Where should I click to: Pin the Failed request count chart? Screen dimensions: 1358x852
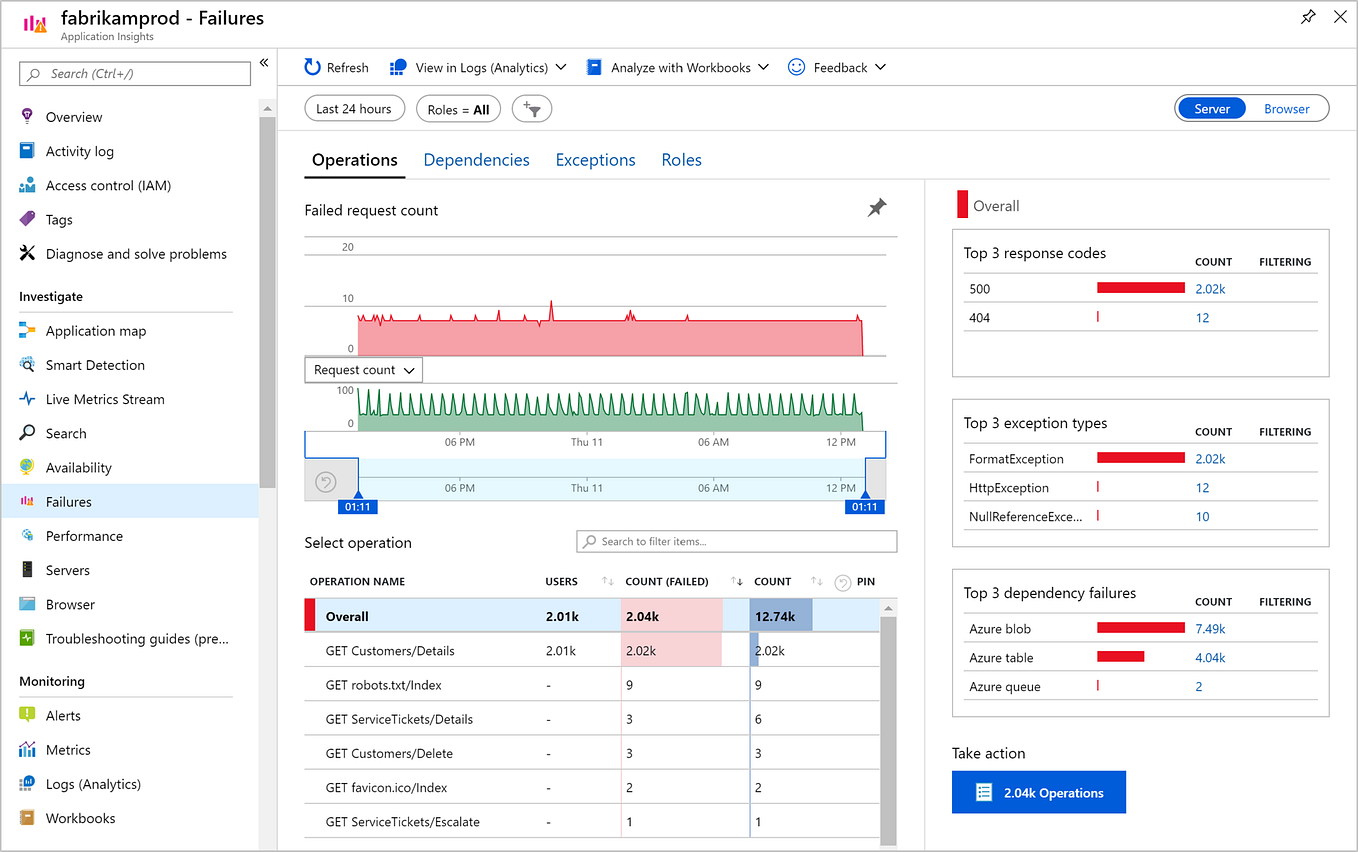pyautogui.click(x=877, y=207)
